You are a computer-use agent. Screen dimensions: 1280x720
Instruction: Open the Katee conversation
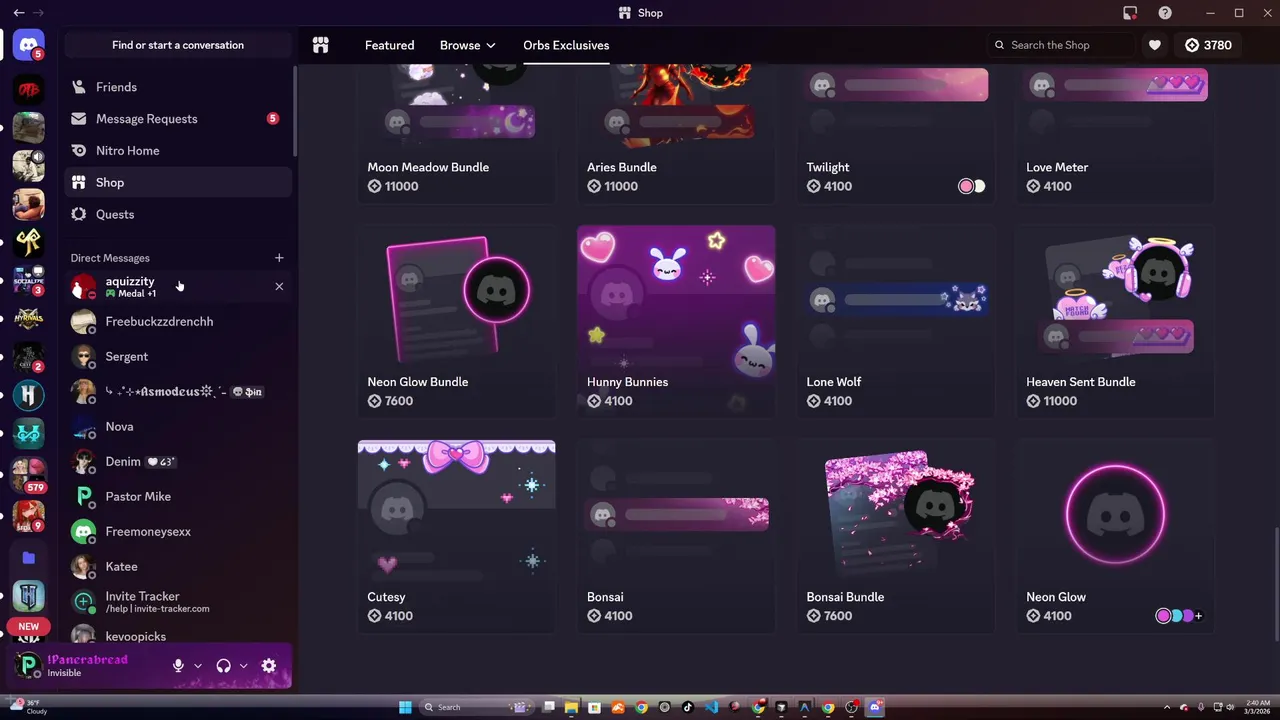point(178,567)
